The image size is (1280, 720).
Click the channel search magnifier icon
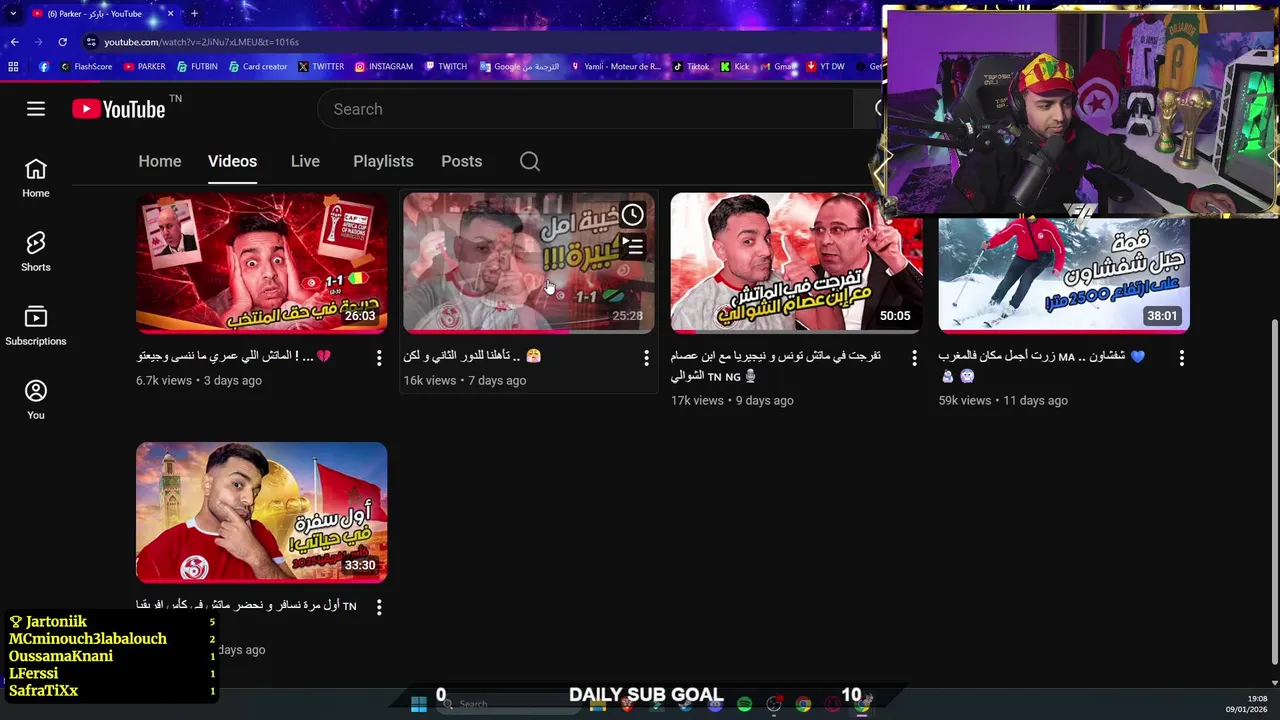click(530, 161)
